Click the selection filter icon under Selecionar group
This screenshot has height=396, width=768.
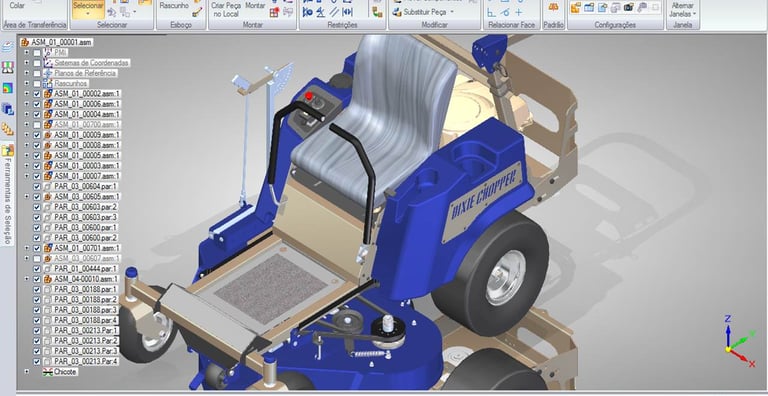click(112, 12)
